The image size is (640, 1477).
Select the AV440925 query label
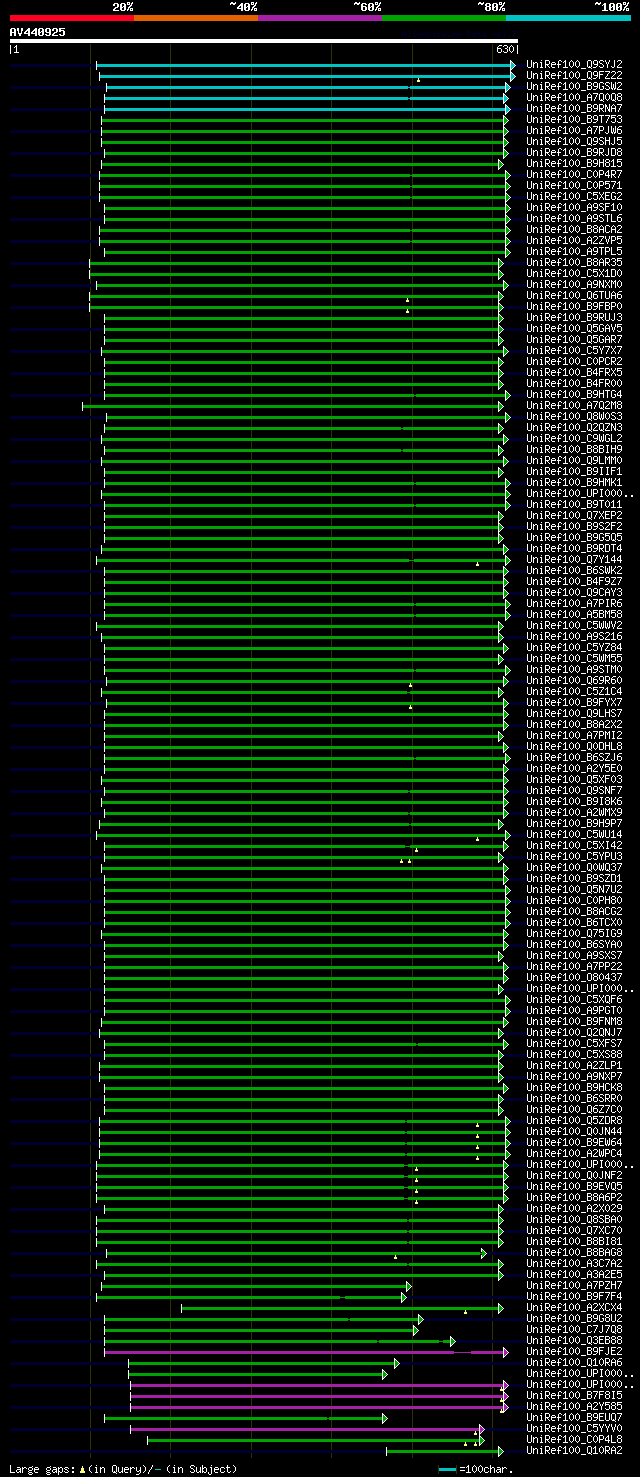[38, 32]
